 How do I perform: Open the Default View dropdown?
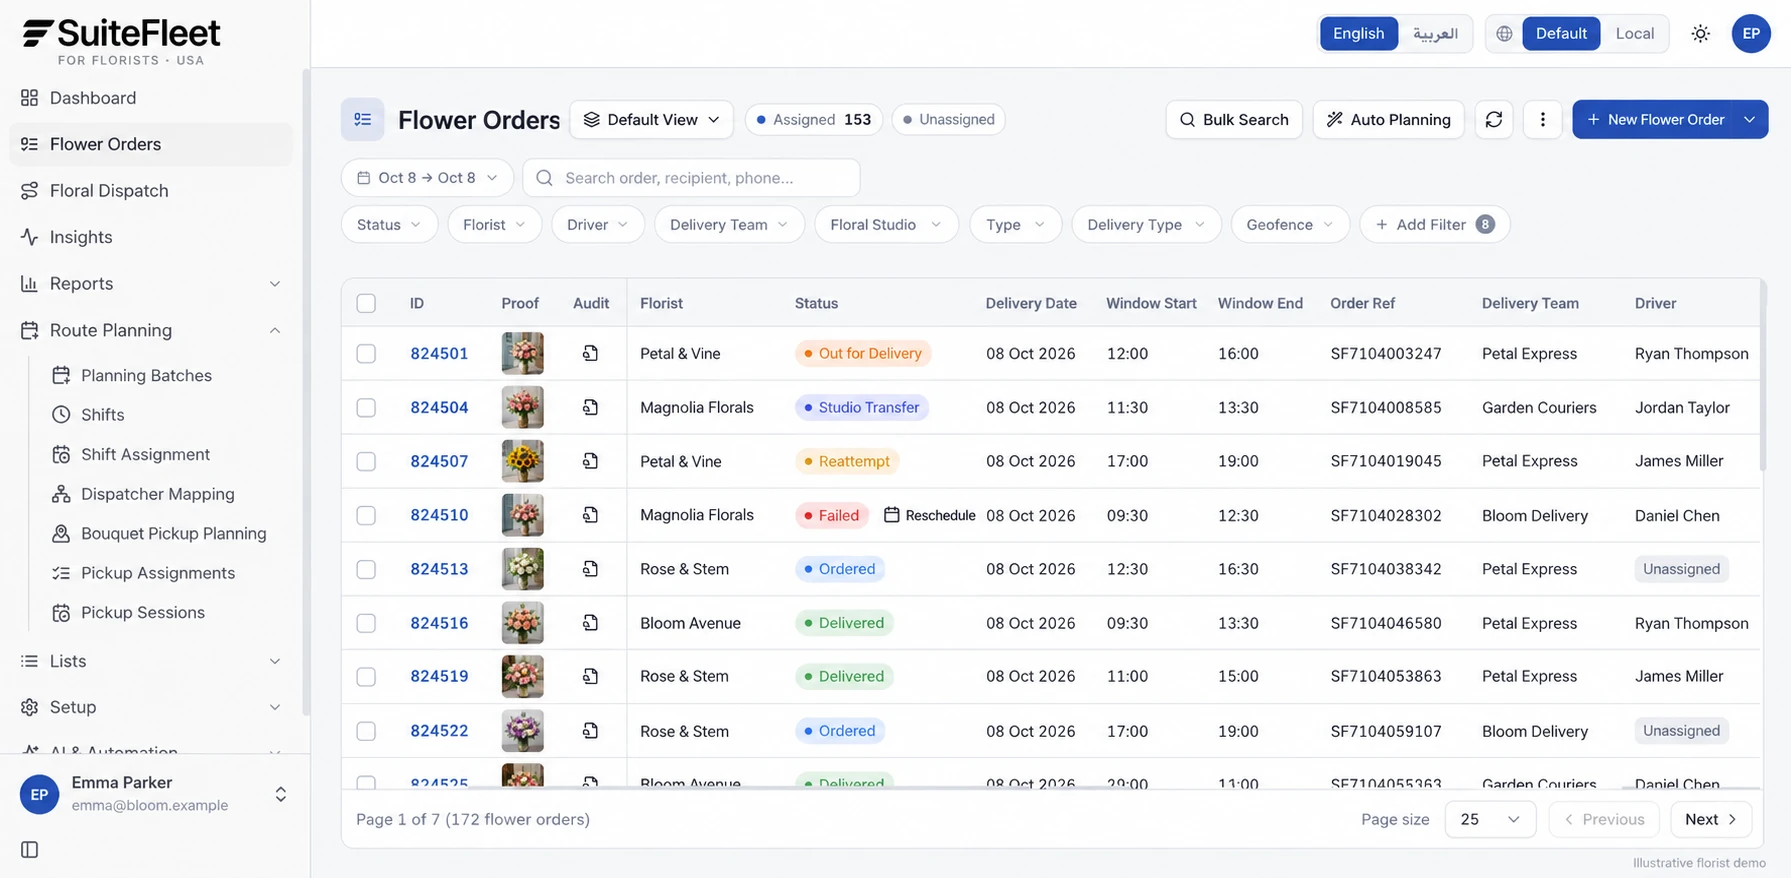(651, 120)
